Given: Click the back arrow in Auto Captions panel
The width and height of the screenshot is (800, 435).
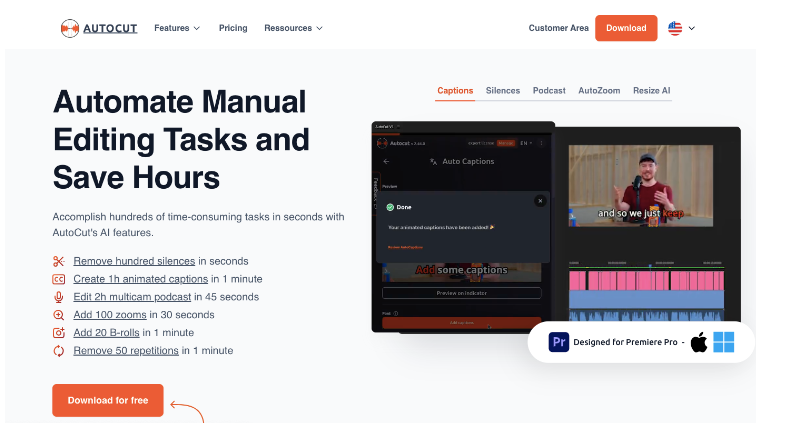Looking at the screenshot, I should [386, 161].
